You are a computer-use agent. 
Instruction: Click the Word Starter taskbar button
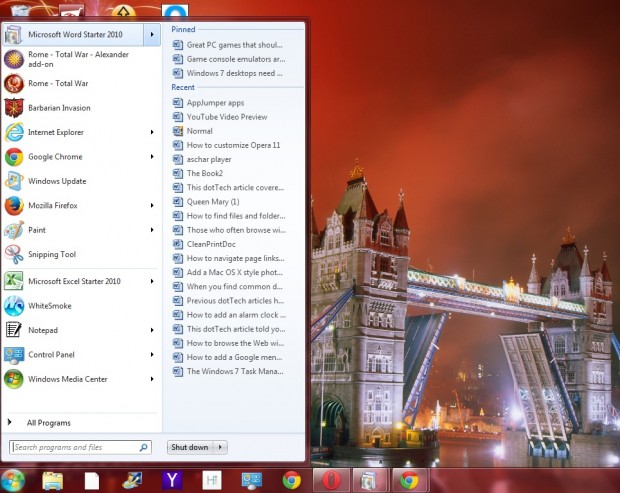pos(370,481)
